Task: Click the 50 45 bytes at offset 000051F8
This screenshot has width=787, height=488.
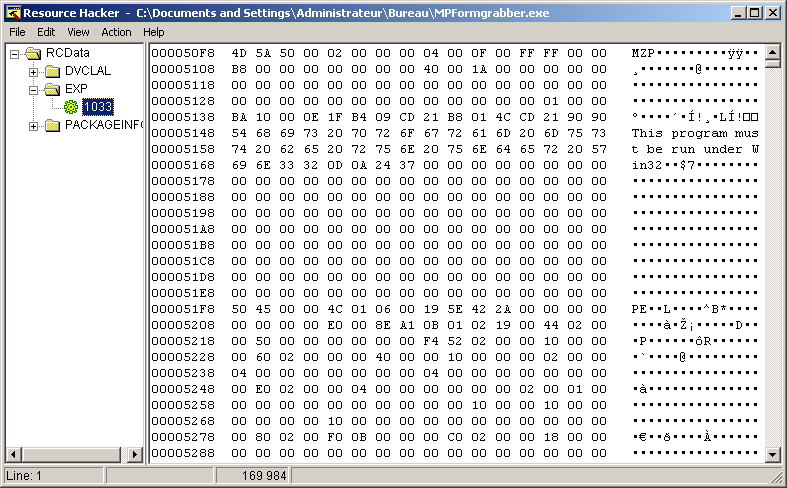Action: (x=251, y=309)
